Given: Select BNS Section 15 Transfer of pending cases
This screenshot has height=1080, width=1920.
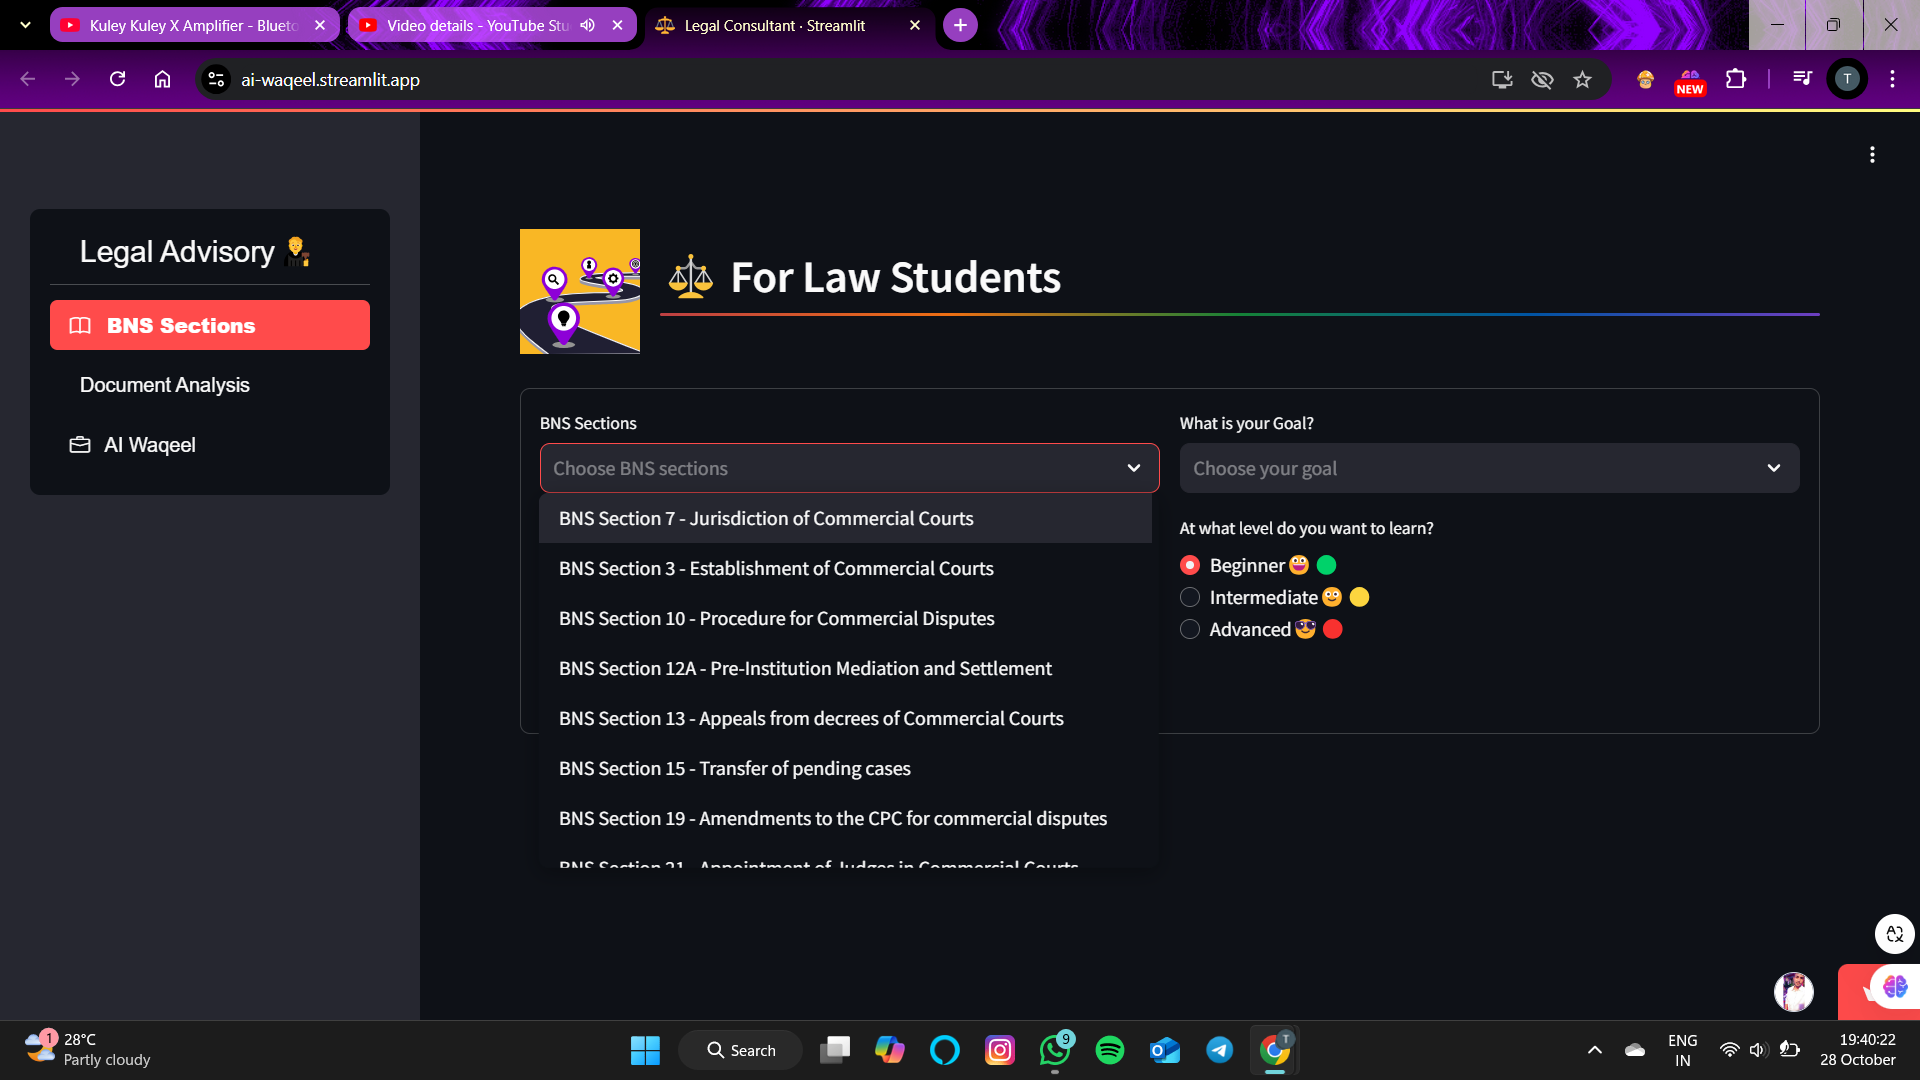Looking at the screenshot, I should (734, 768).
